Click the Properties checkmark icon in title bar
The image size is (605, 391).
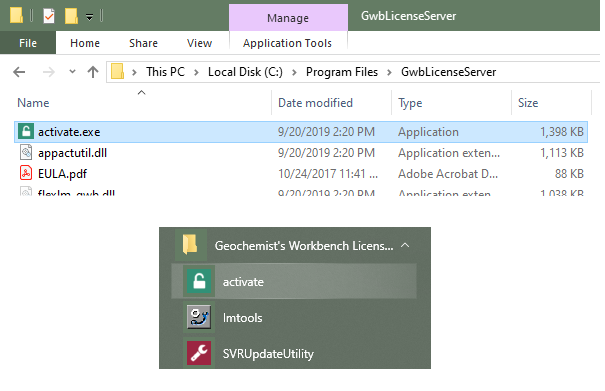pos(49,16)
